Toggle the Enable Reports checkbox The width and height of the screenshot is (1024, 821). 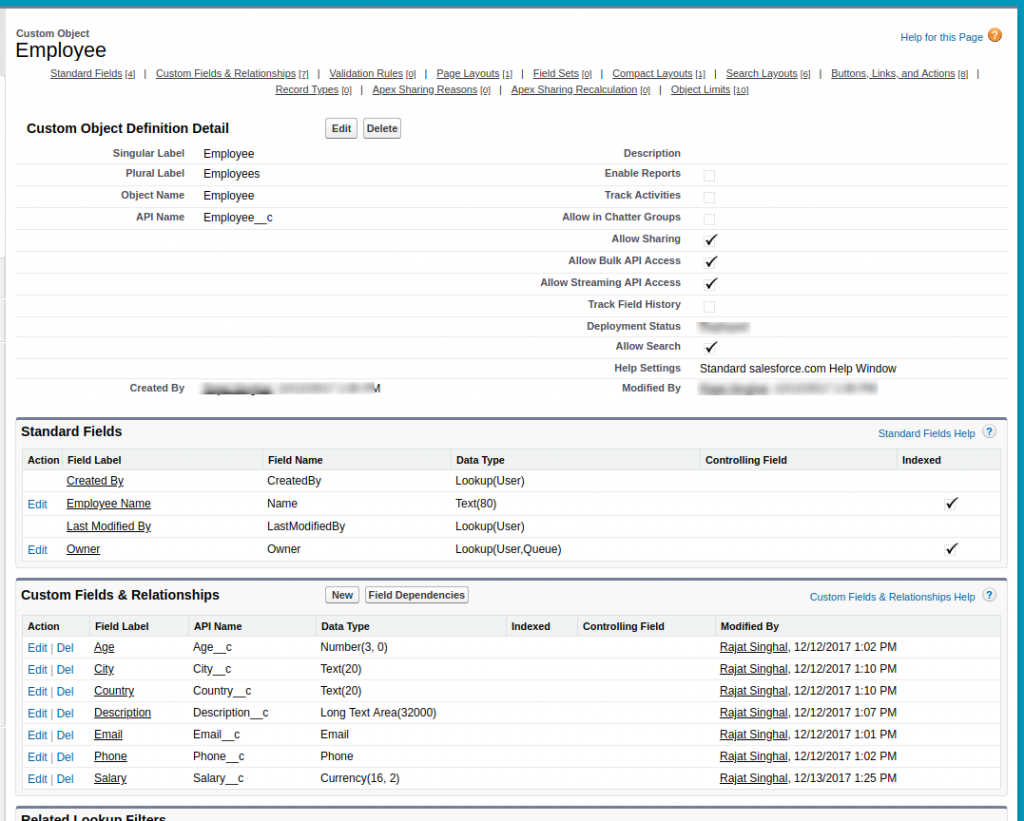point(709,175)
